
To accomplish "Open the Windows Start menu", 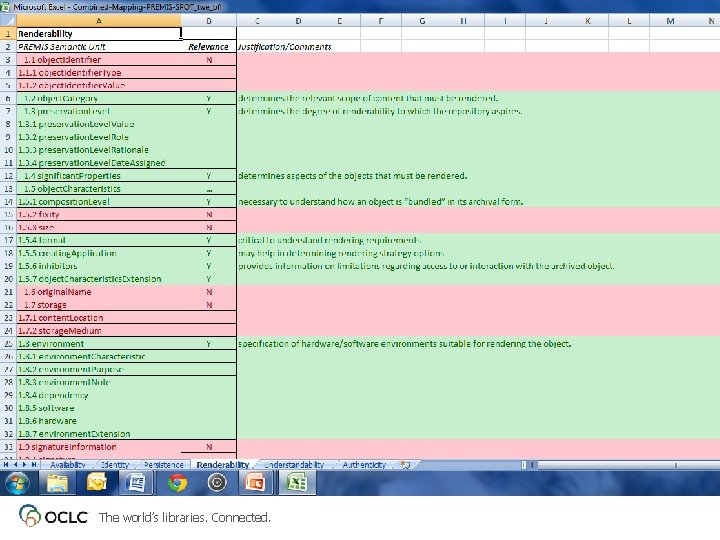I will 17,483.
